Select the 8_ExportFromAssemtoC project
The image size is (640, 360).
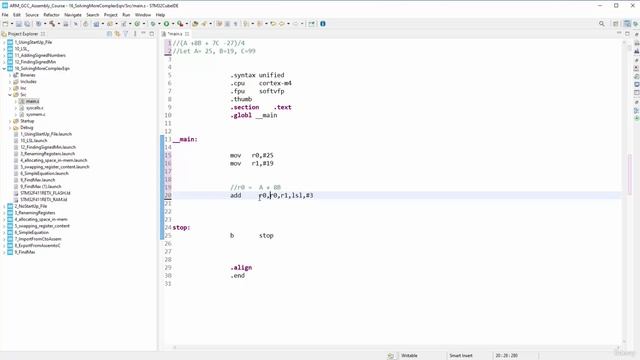coord(37,245)
